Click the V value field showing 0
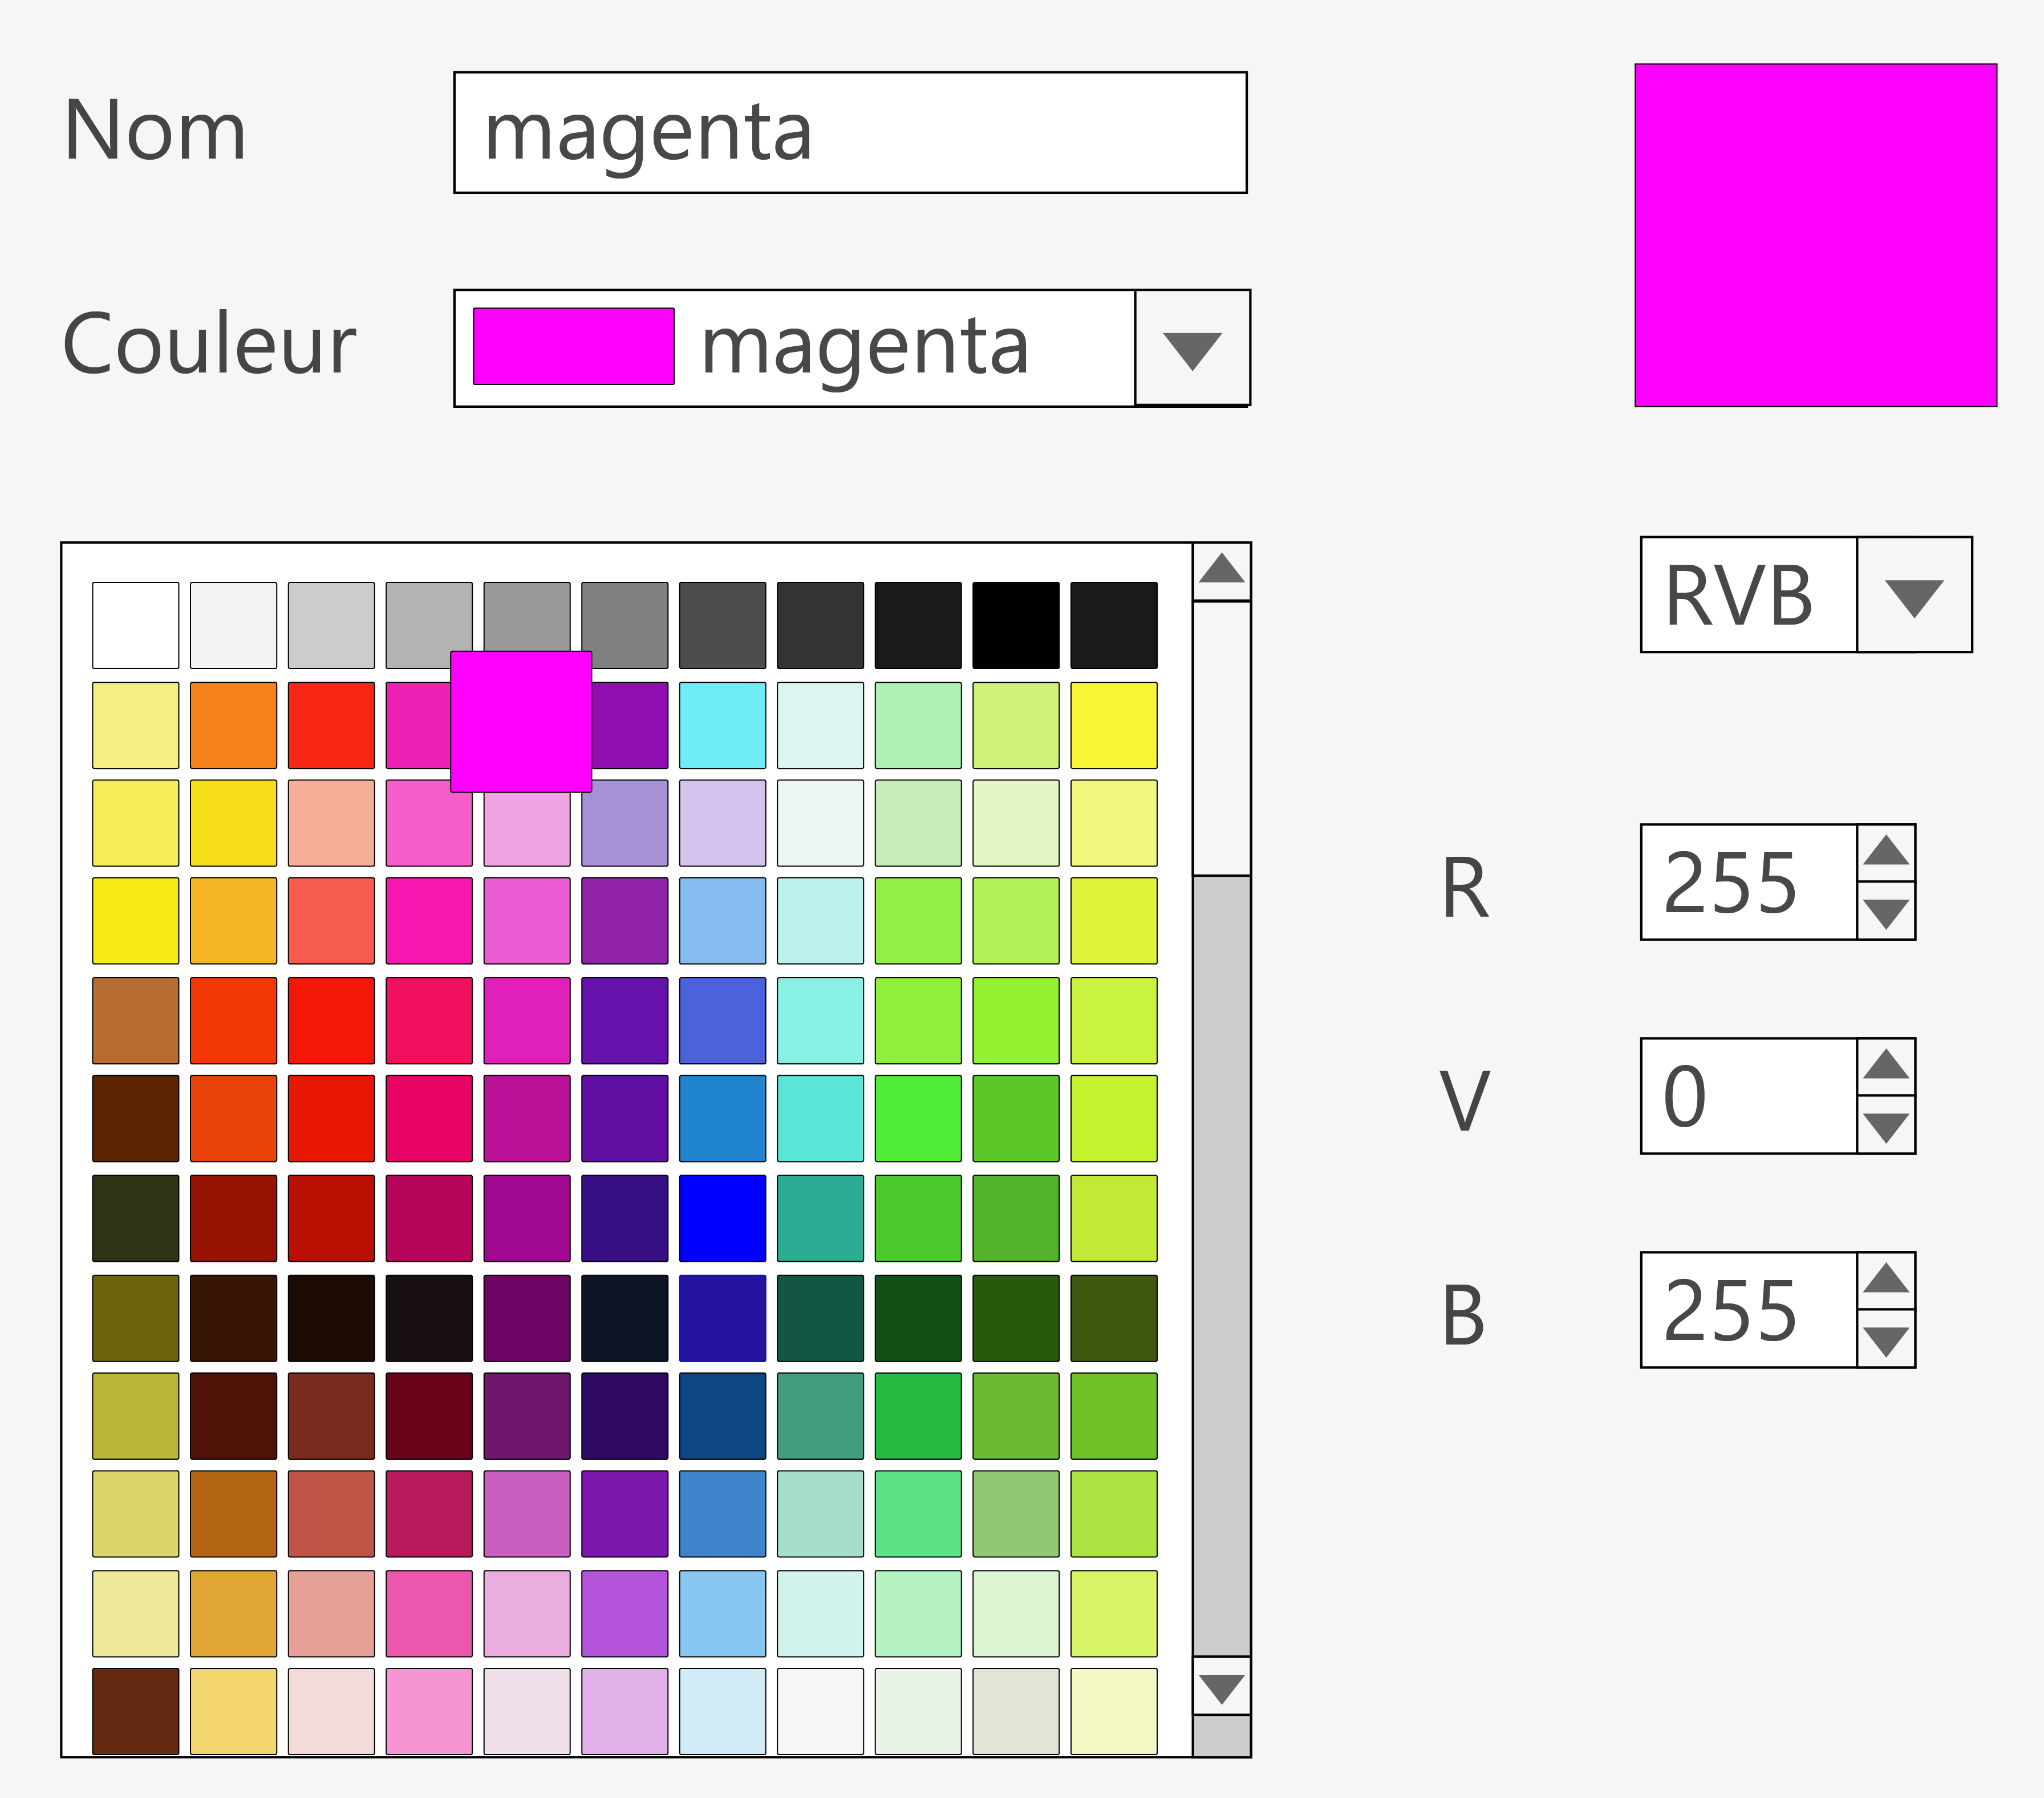Screen dimensions: 2044x1798 pyautogui.click(x=1748, y=1096)
